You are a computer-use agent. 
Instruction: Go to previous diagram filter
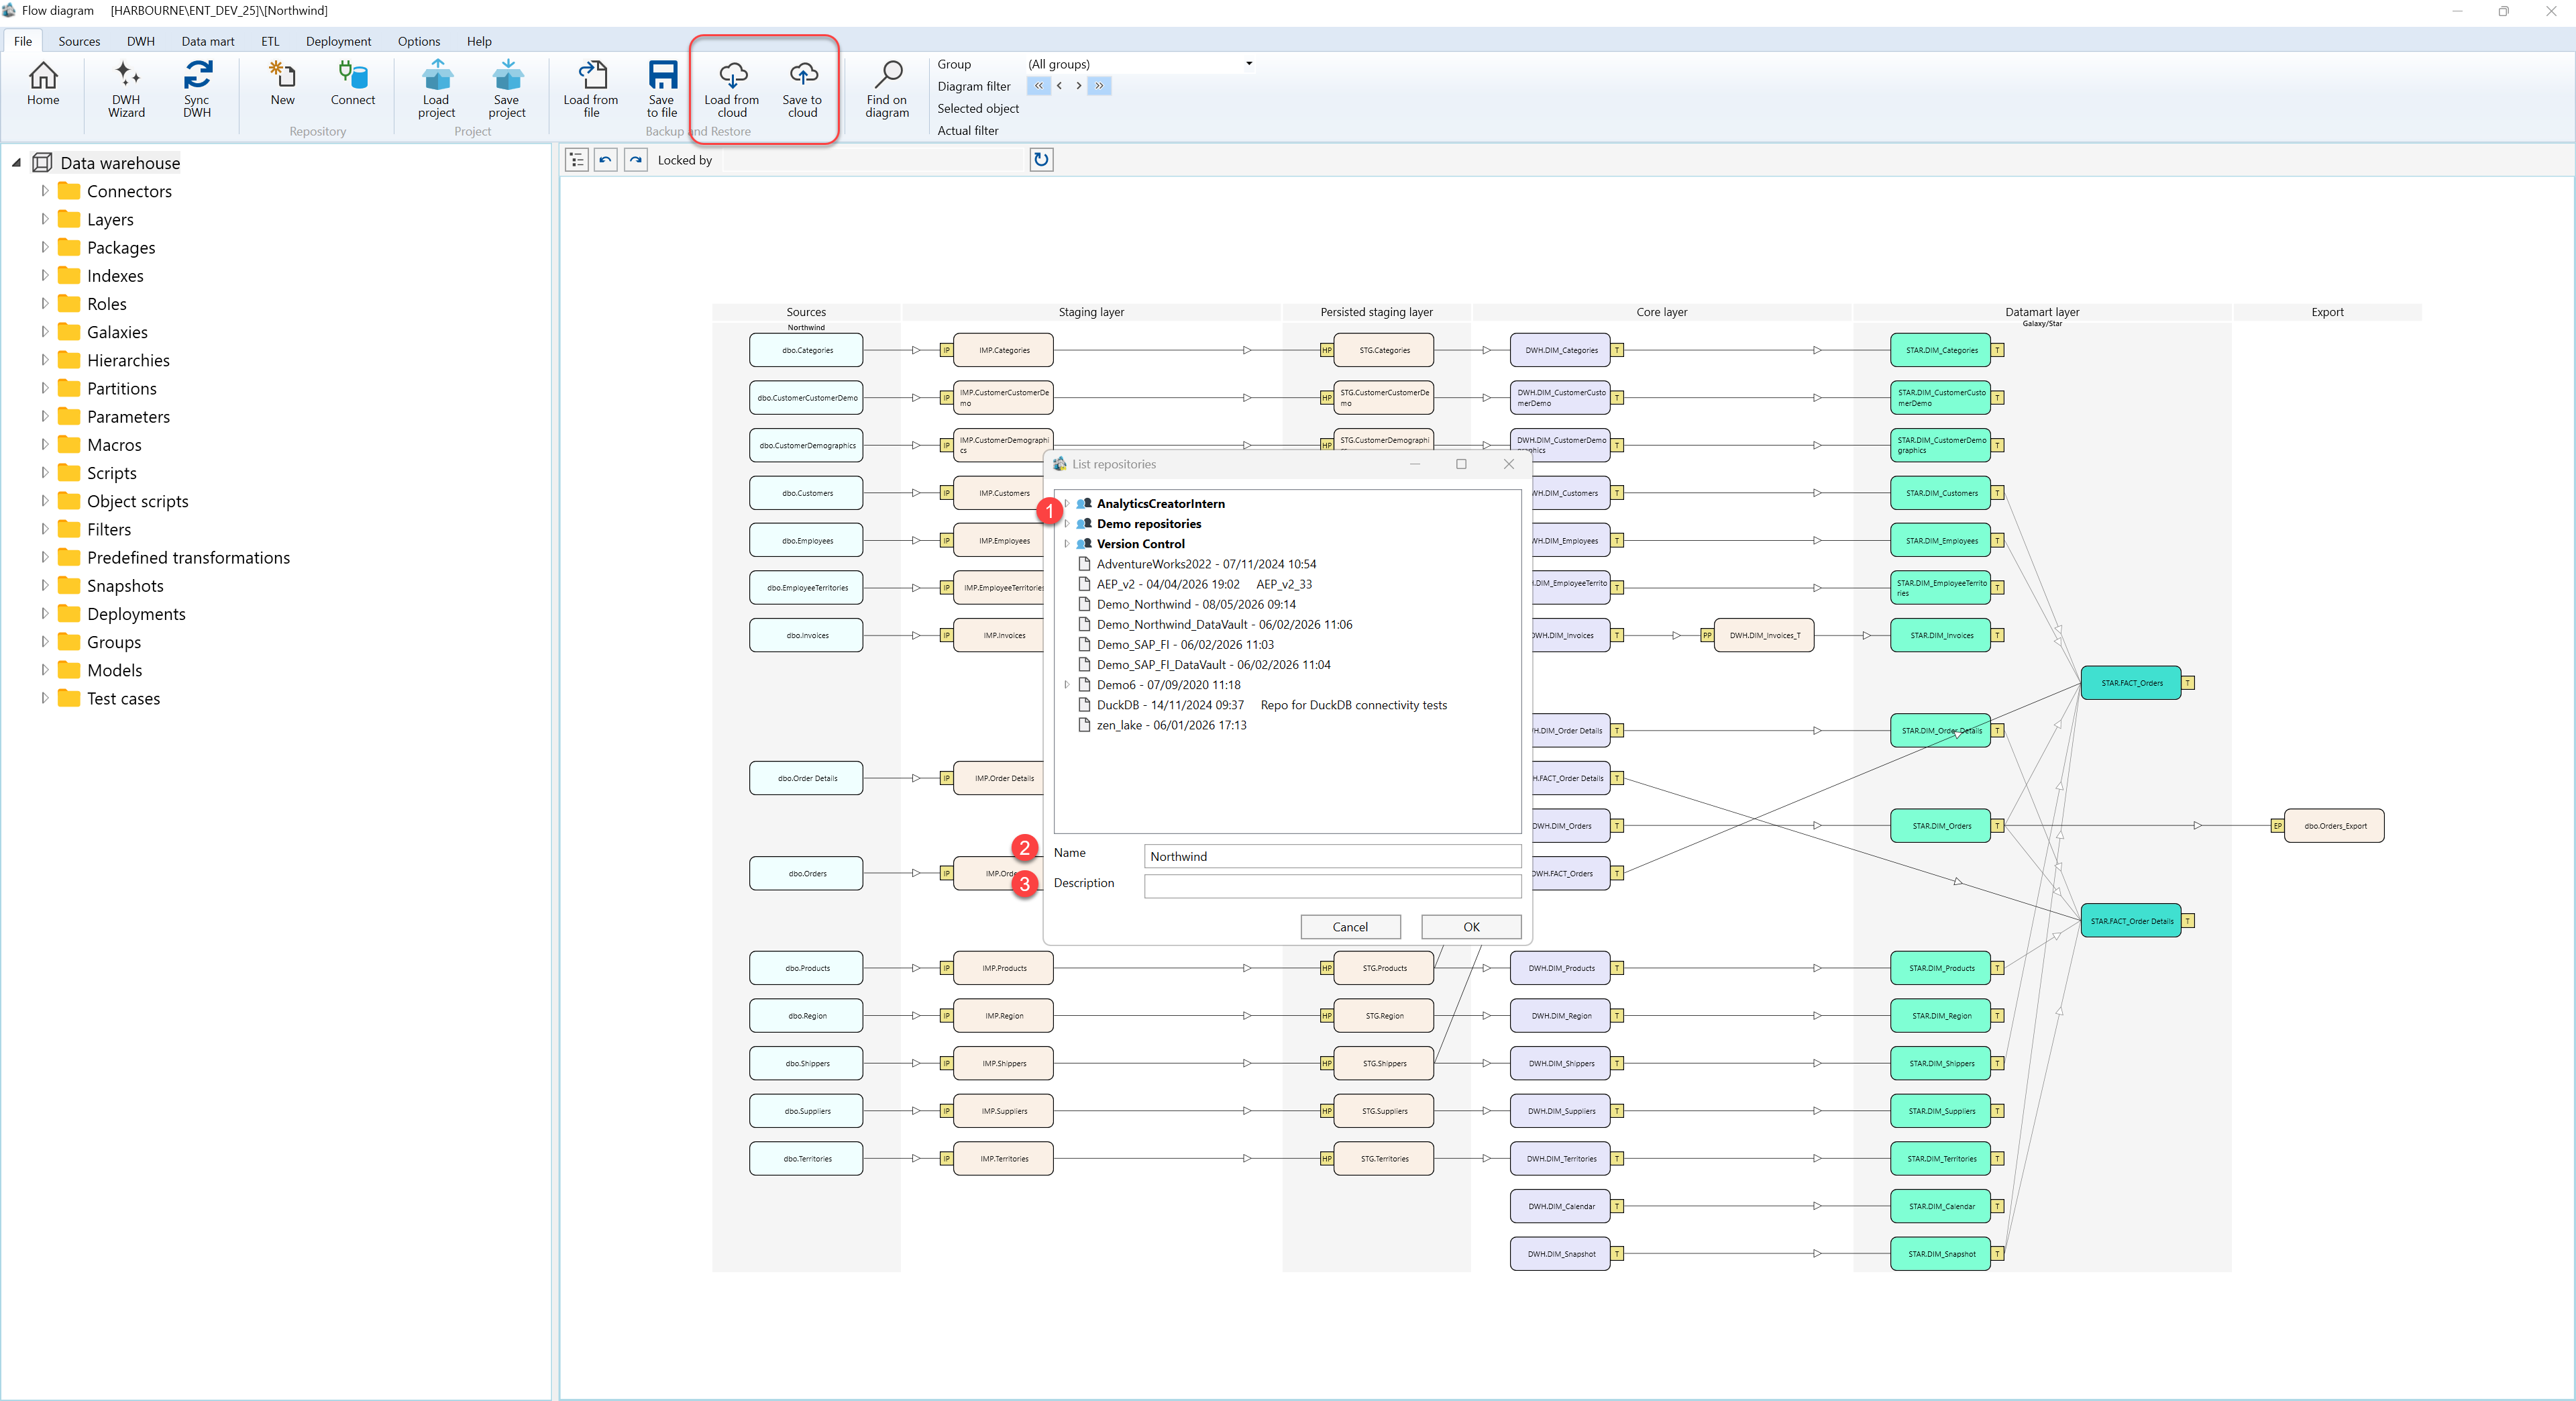pos(1059,86)
